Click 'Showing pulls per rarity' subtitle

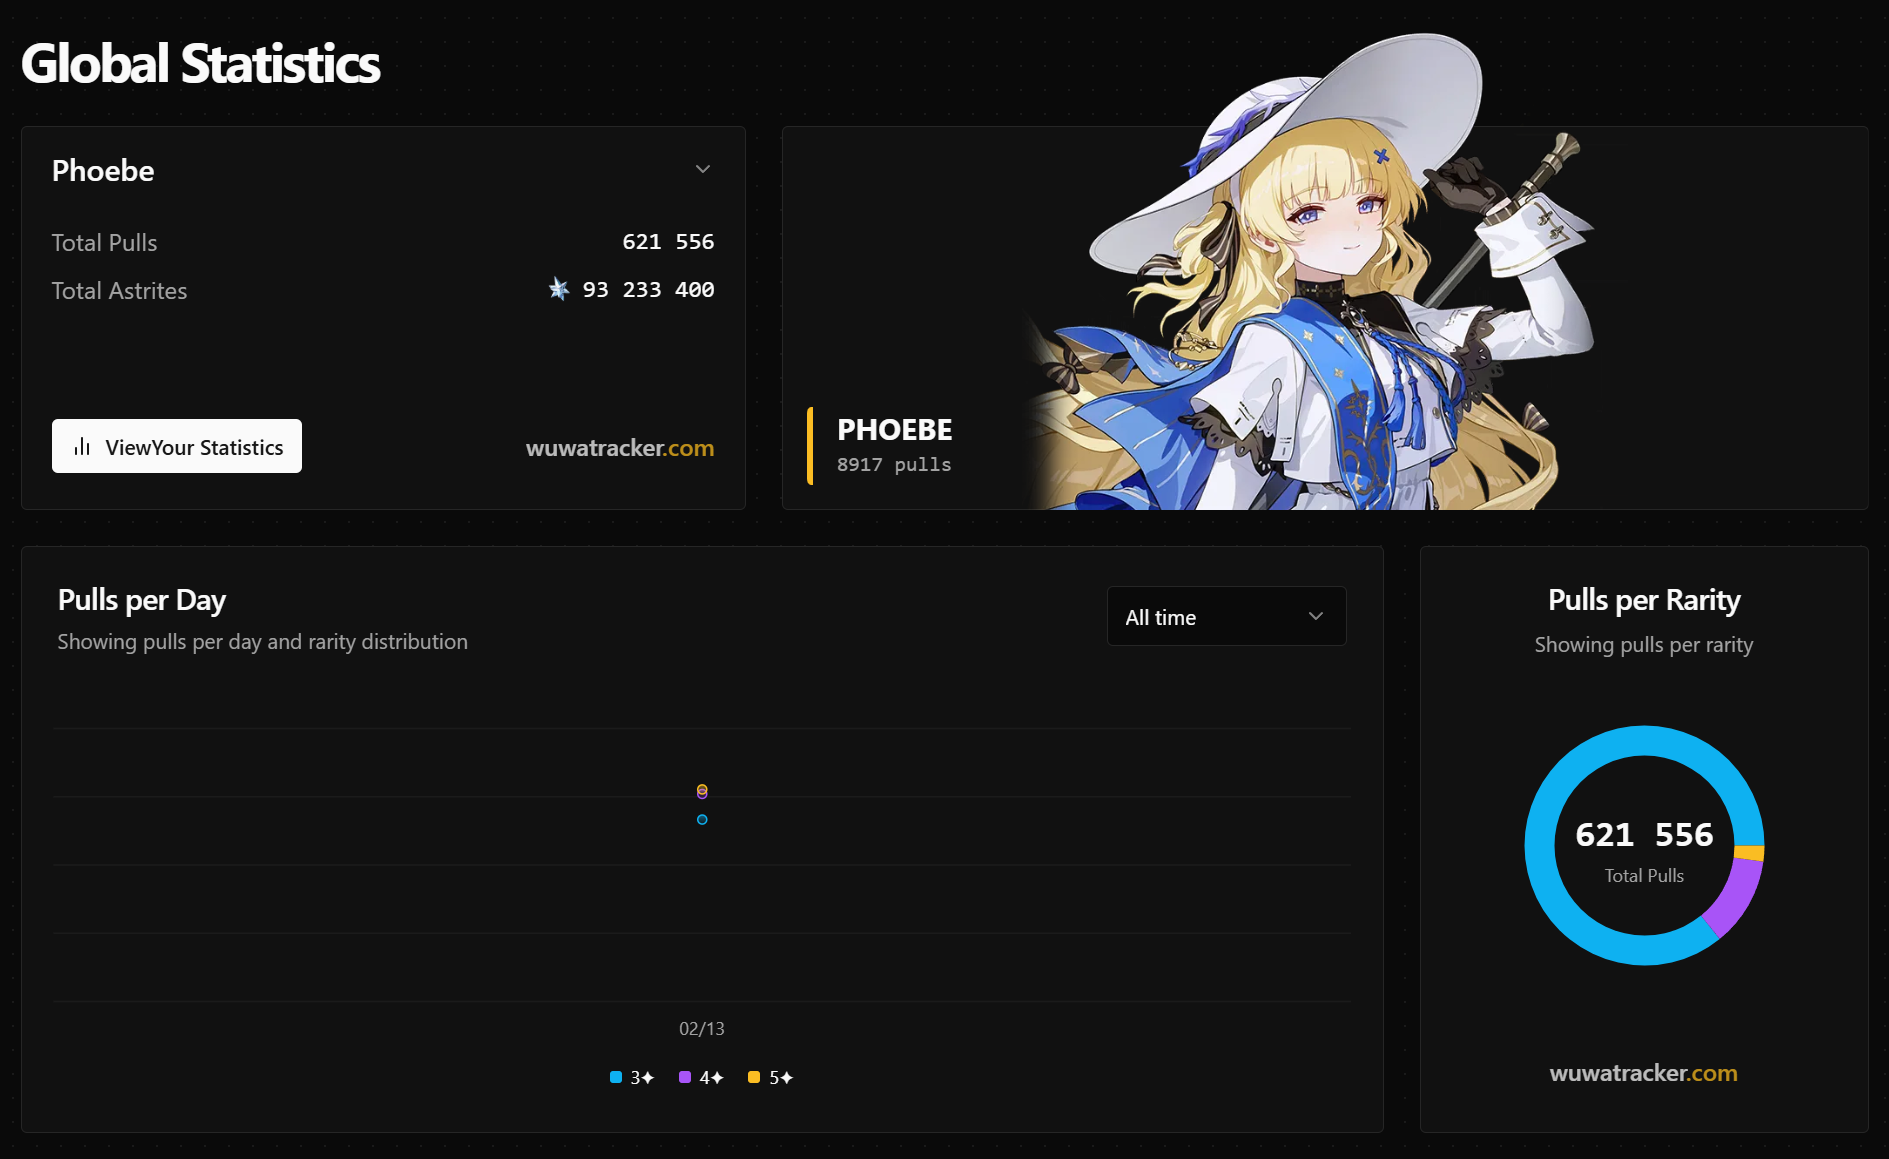pyautogui.click(x=1644, y=645)
